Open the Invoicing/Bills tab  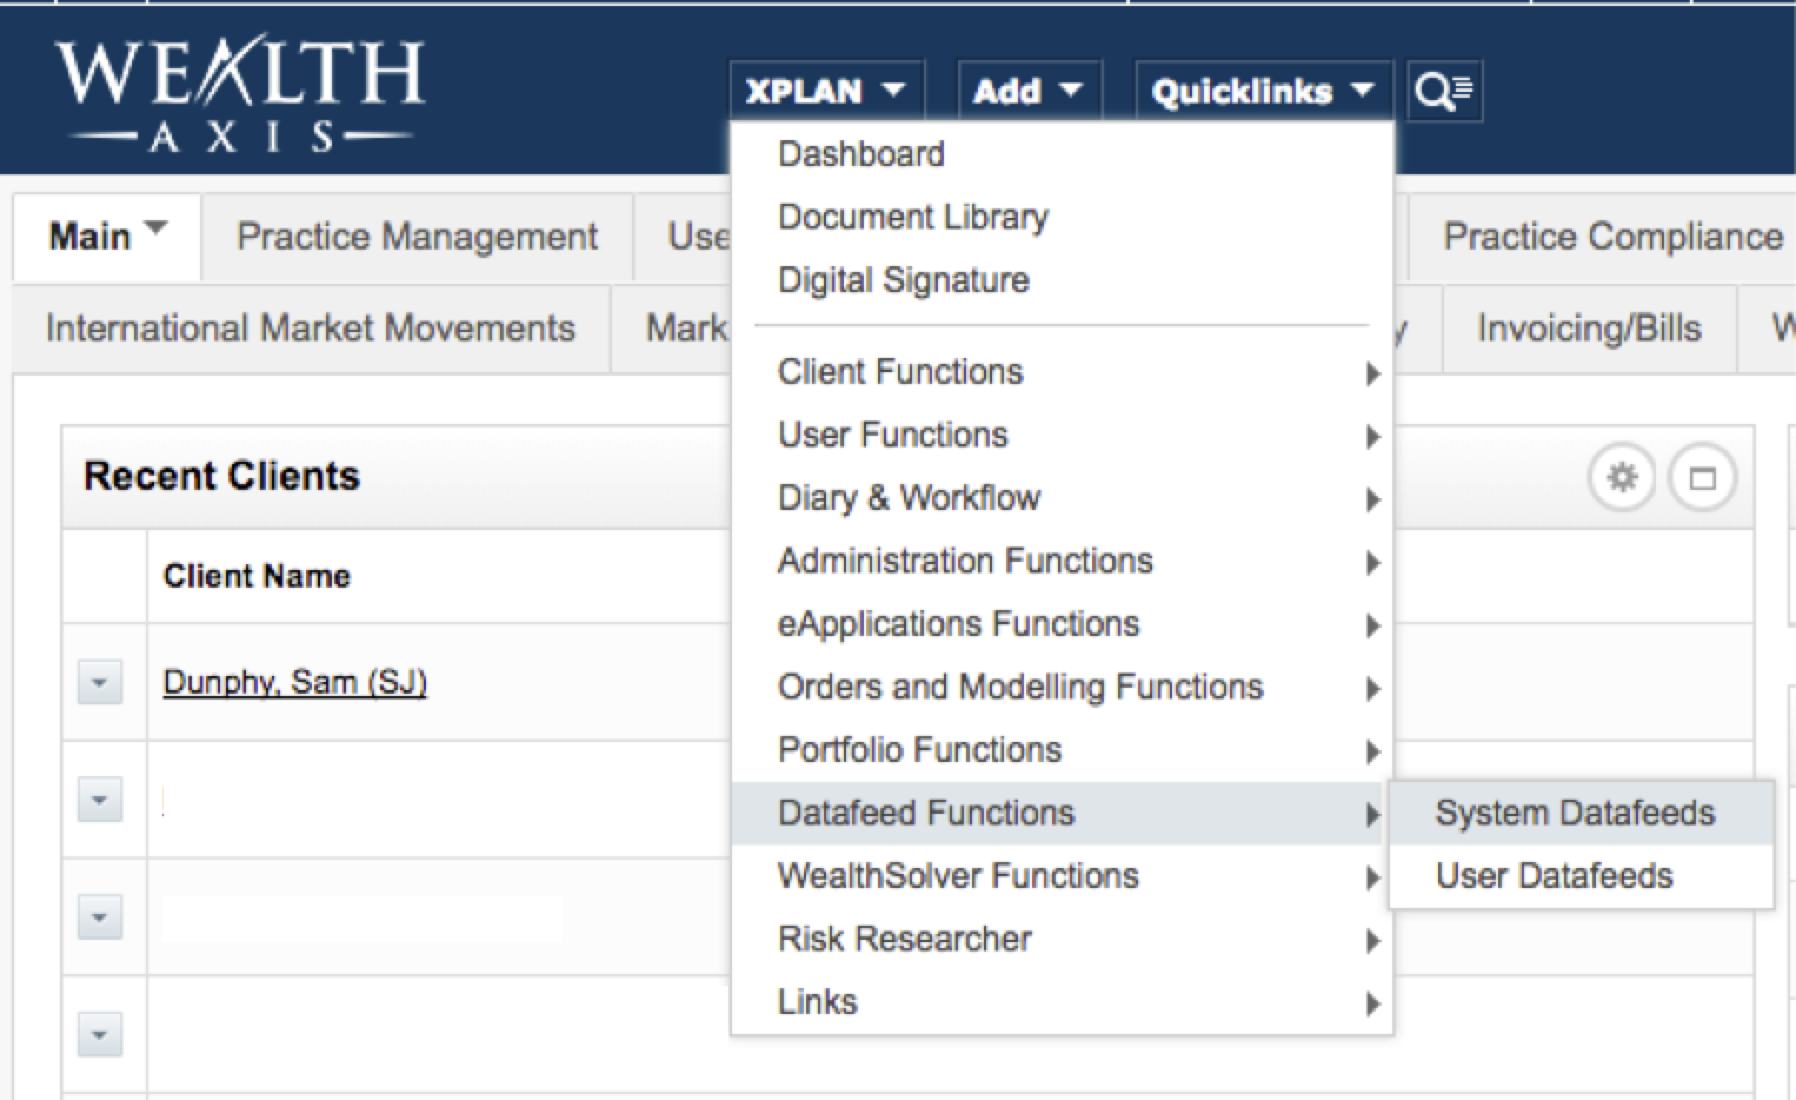[1589, 329]
